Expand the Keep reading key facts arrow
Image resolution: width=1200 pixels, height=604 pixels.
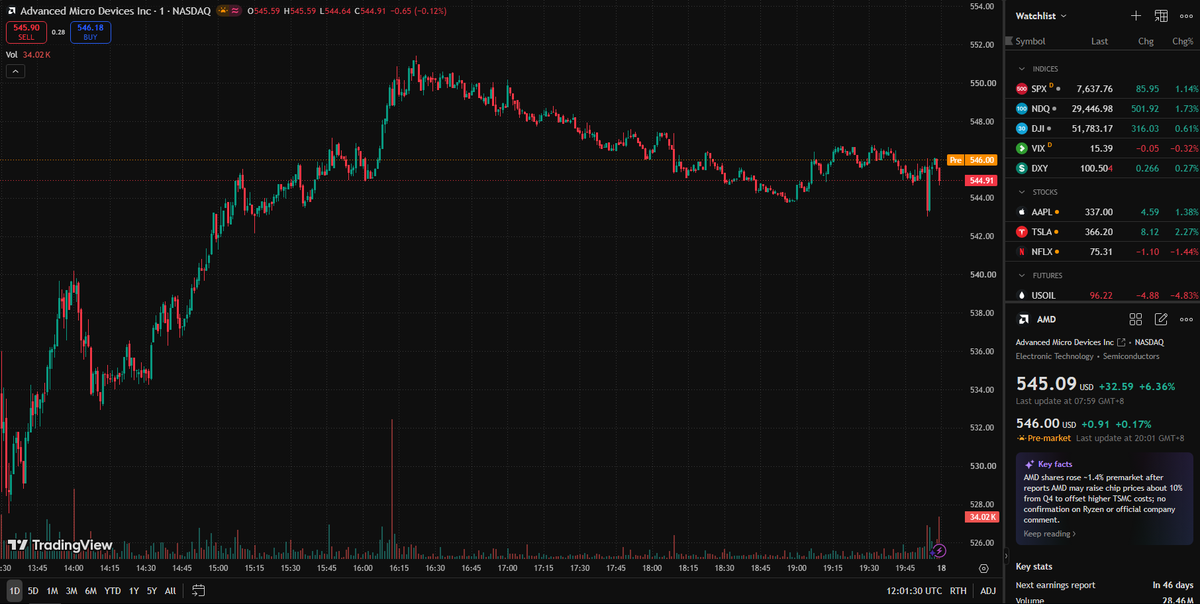(x=1050, y=534)
